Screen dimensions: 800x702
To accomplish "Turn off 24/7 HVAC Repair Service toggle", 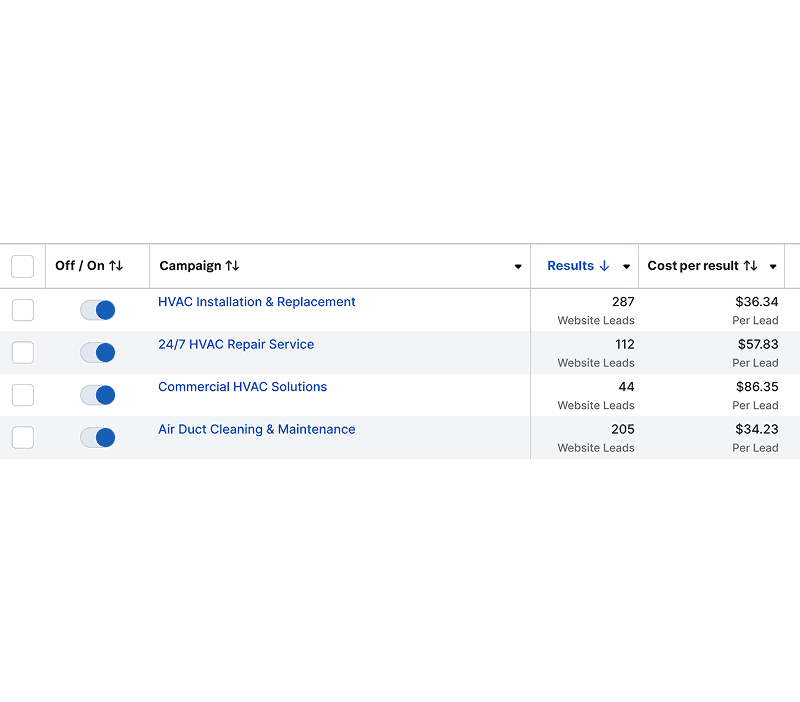I will 97,353.
